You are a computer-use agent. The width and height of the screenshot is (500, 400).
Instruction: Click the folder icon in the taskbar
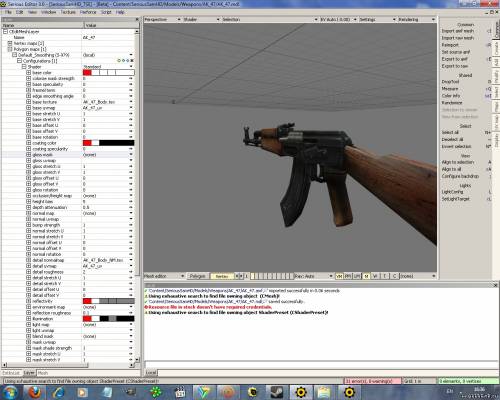click(x=324, y=392)
